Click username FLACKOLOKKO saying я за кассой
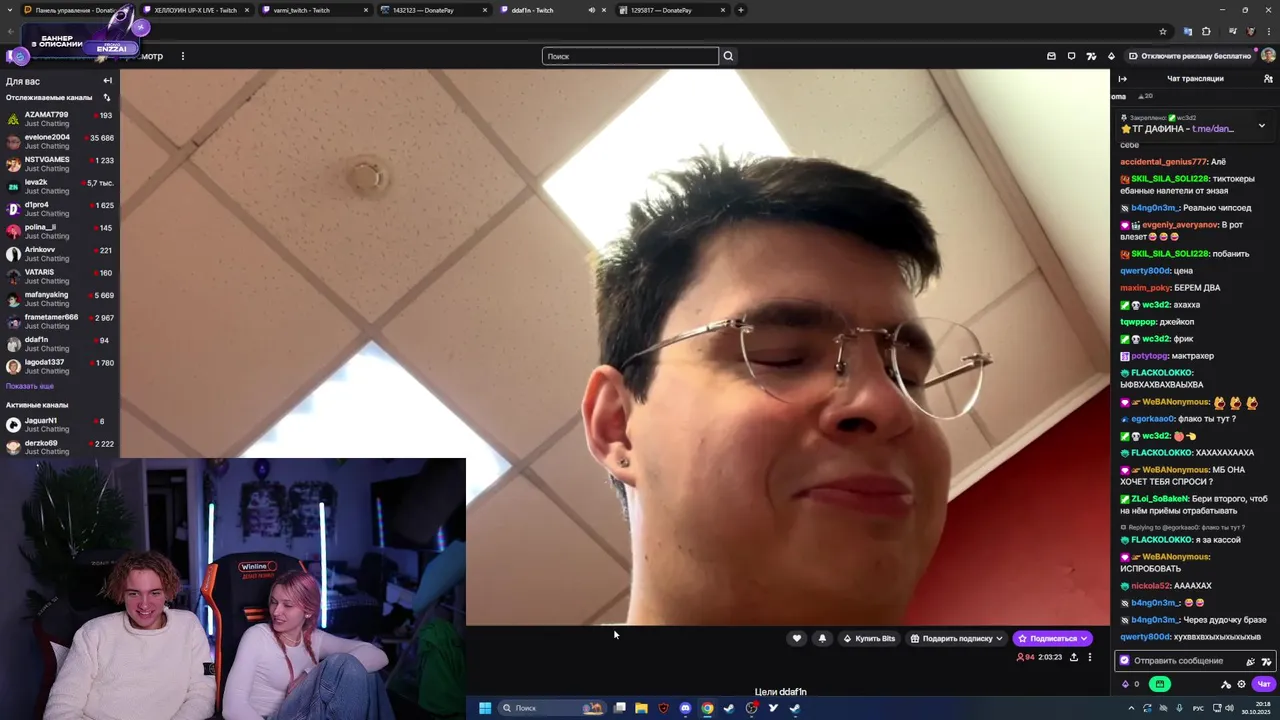The width and height of the screenshot is (1280, 720). pyautogui.click(x=1161, y=540)
